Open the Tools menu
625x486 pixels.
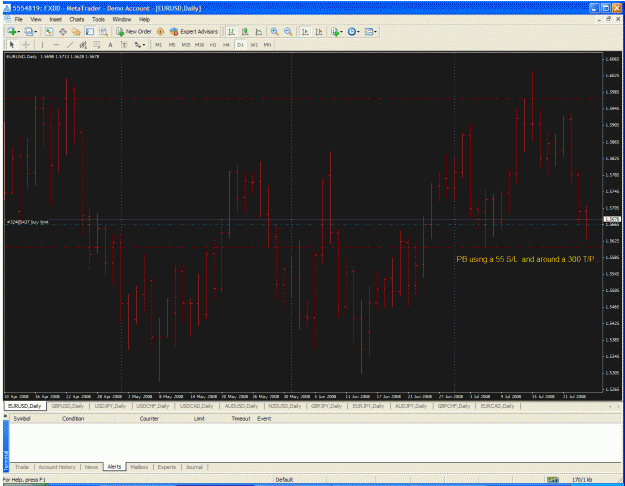(98, 19)
